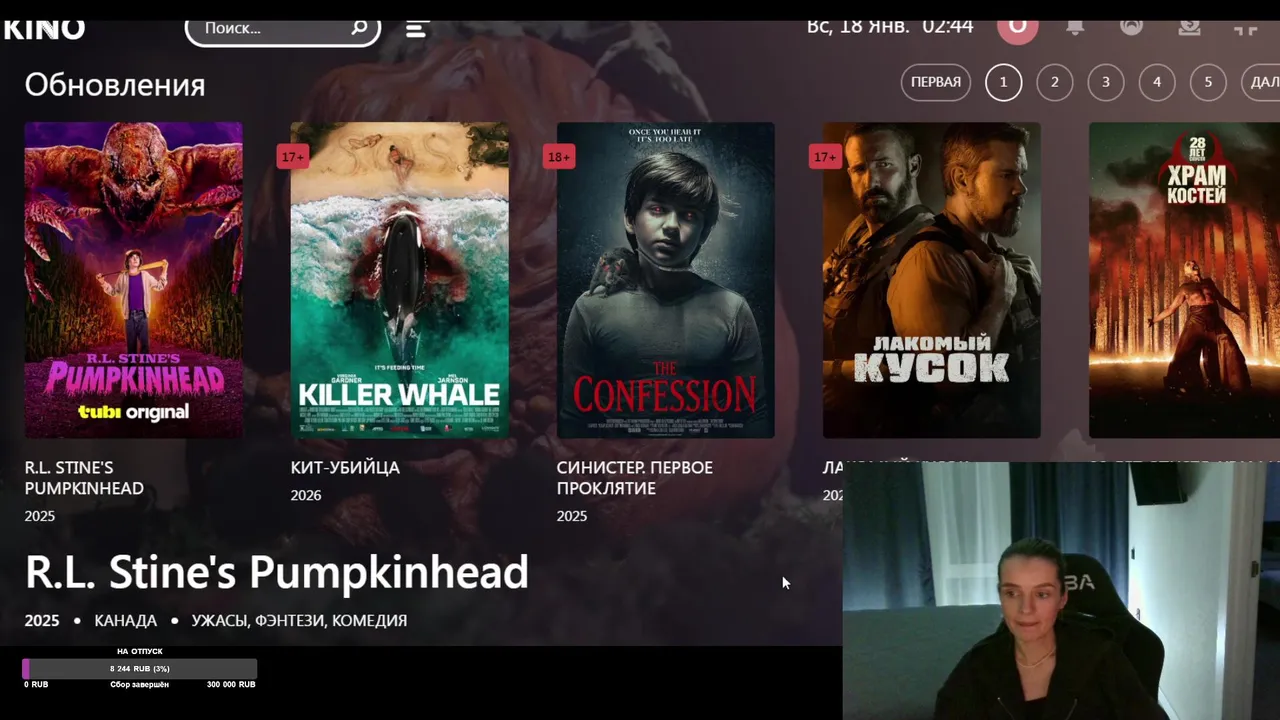Click the НА ОТПУСК donation label
1280x720 pixels.
(x=140, y=652)
